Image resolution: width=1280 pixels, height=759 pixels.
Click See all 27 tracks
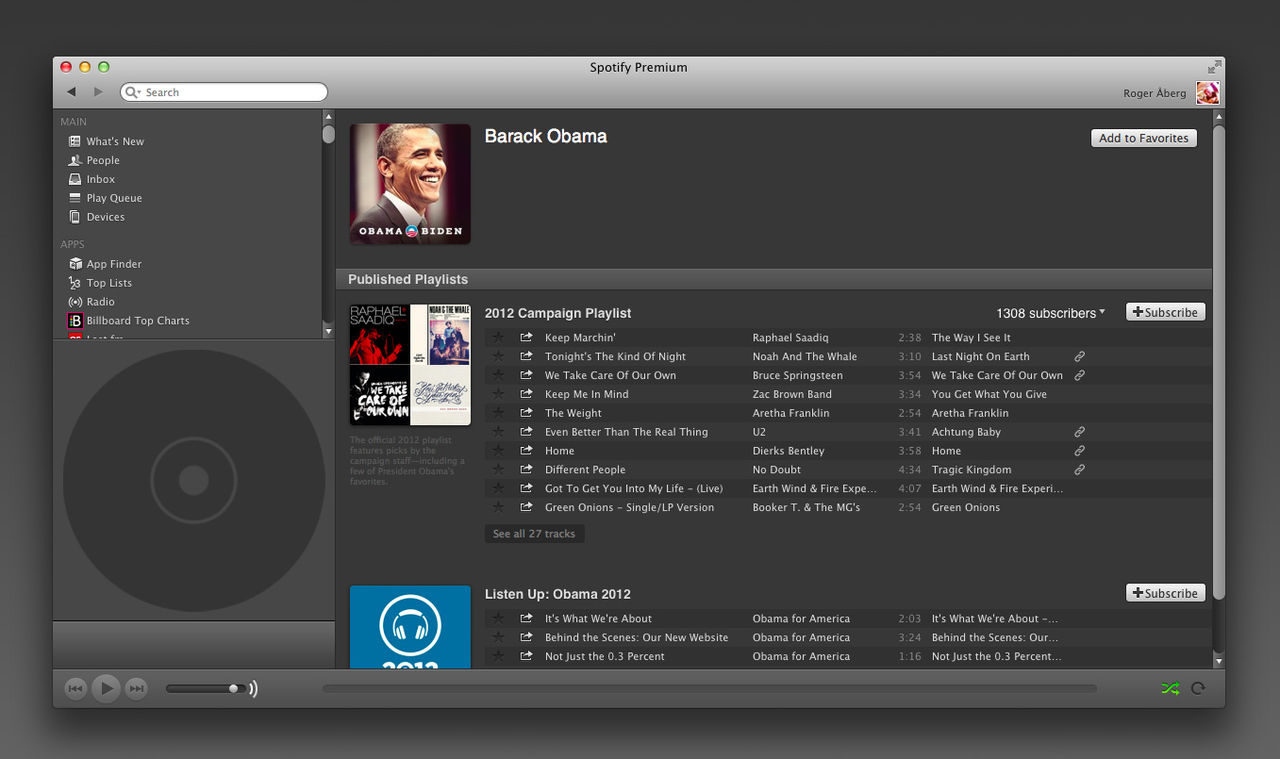(534, 534)
